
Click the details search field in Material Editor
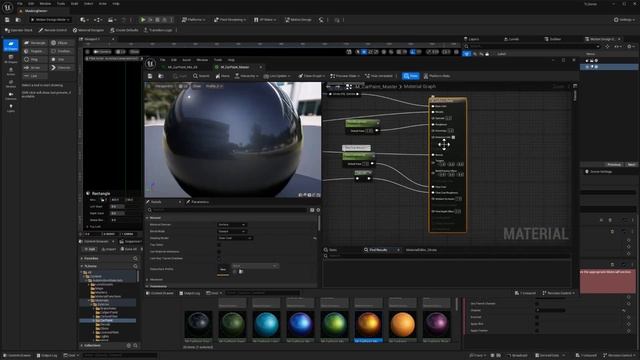[x=228, y=210]
